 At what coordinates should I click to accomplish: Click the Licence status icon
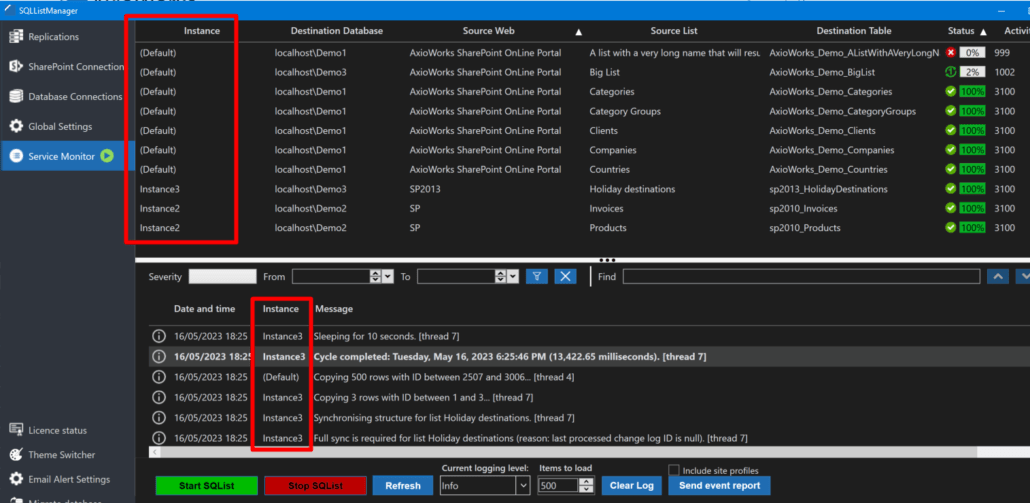pos(16,430)
